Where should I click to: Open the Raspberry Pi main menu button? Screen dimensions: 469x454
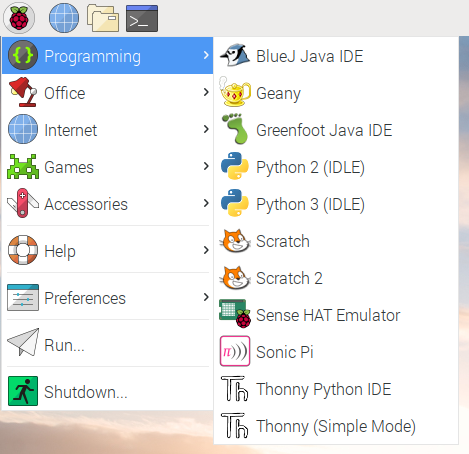click(x=19, y=18)
